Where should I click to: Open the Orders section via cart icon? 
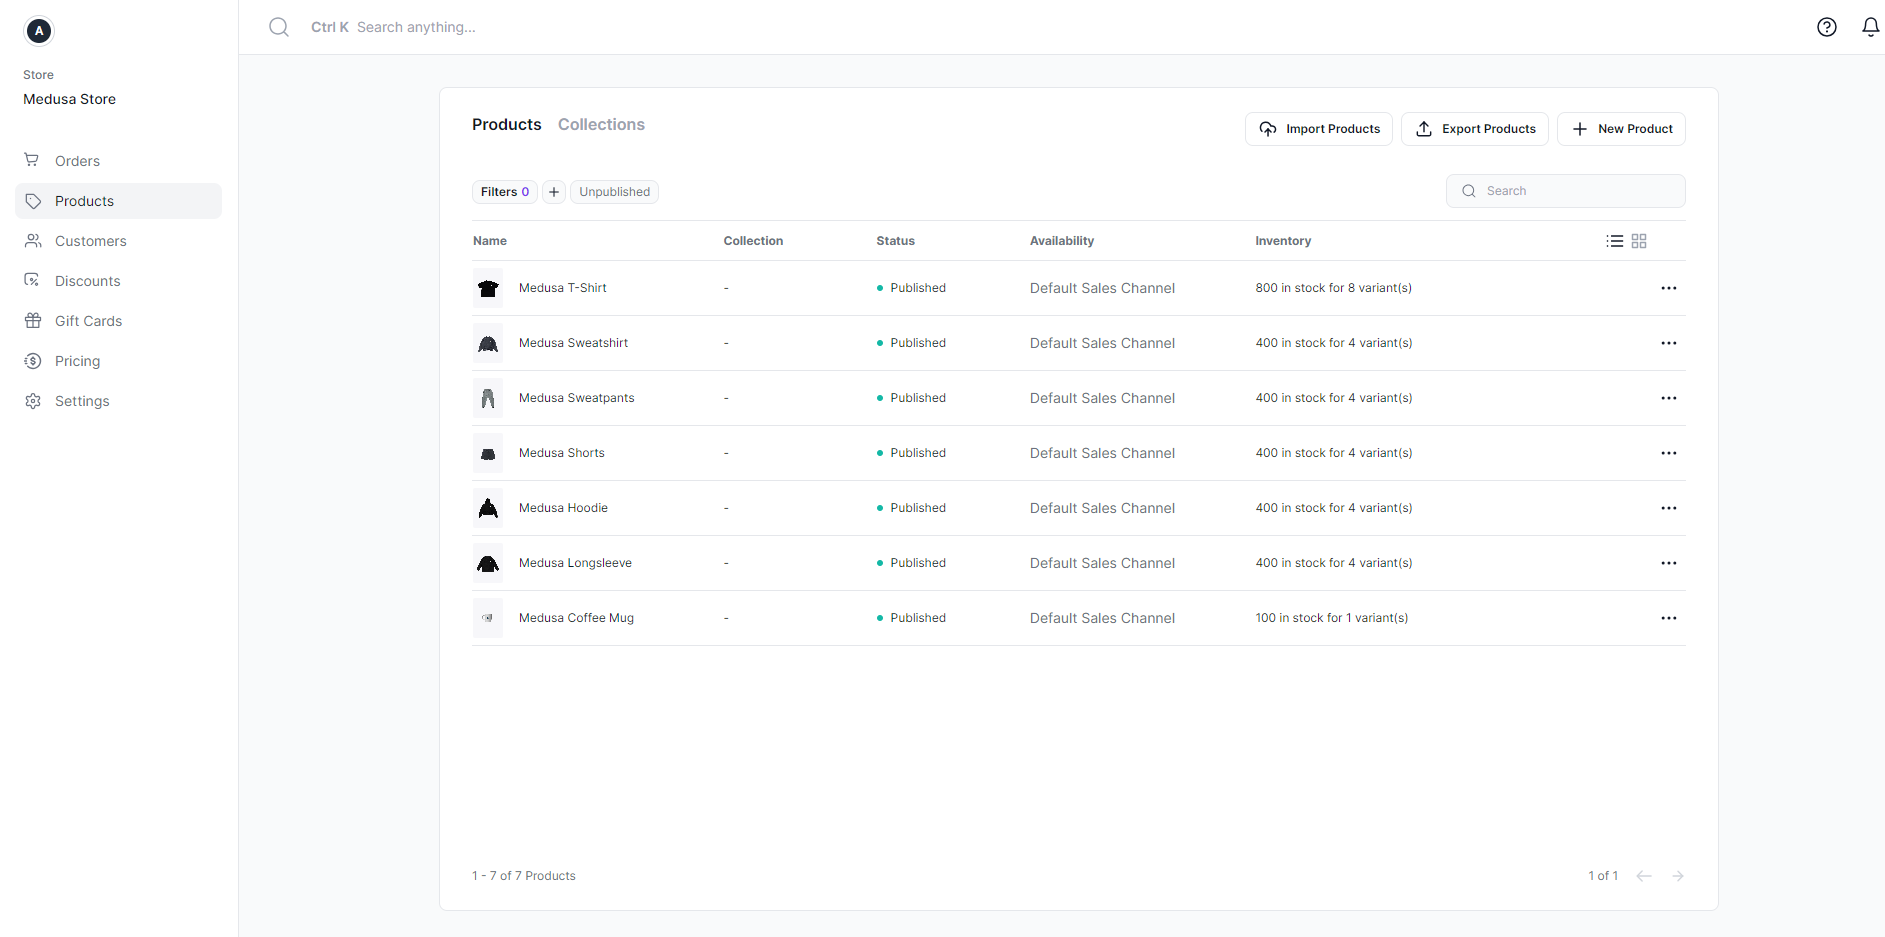point(33,160)
